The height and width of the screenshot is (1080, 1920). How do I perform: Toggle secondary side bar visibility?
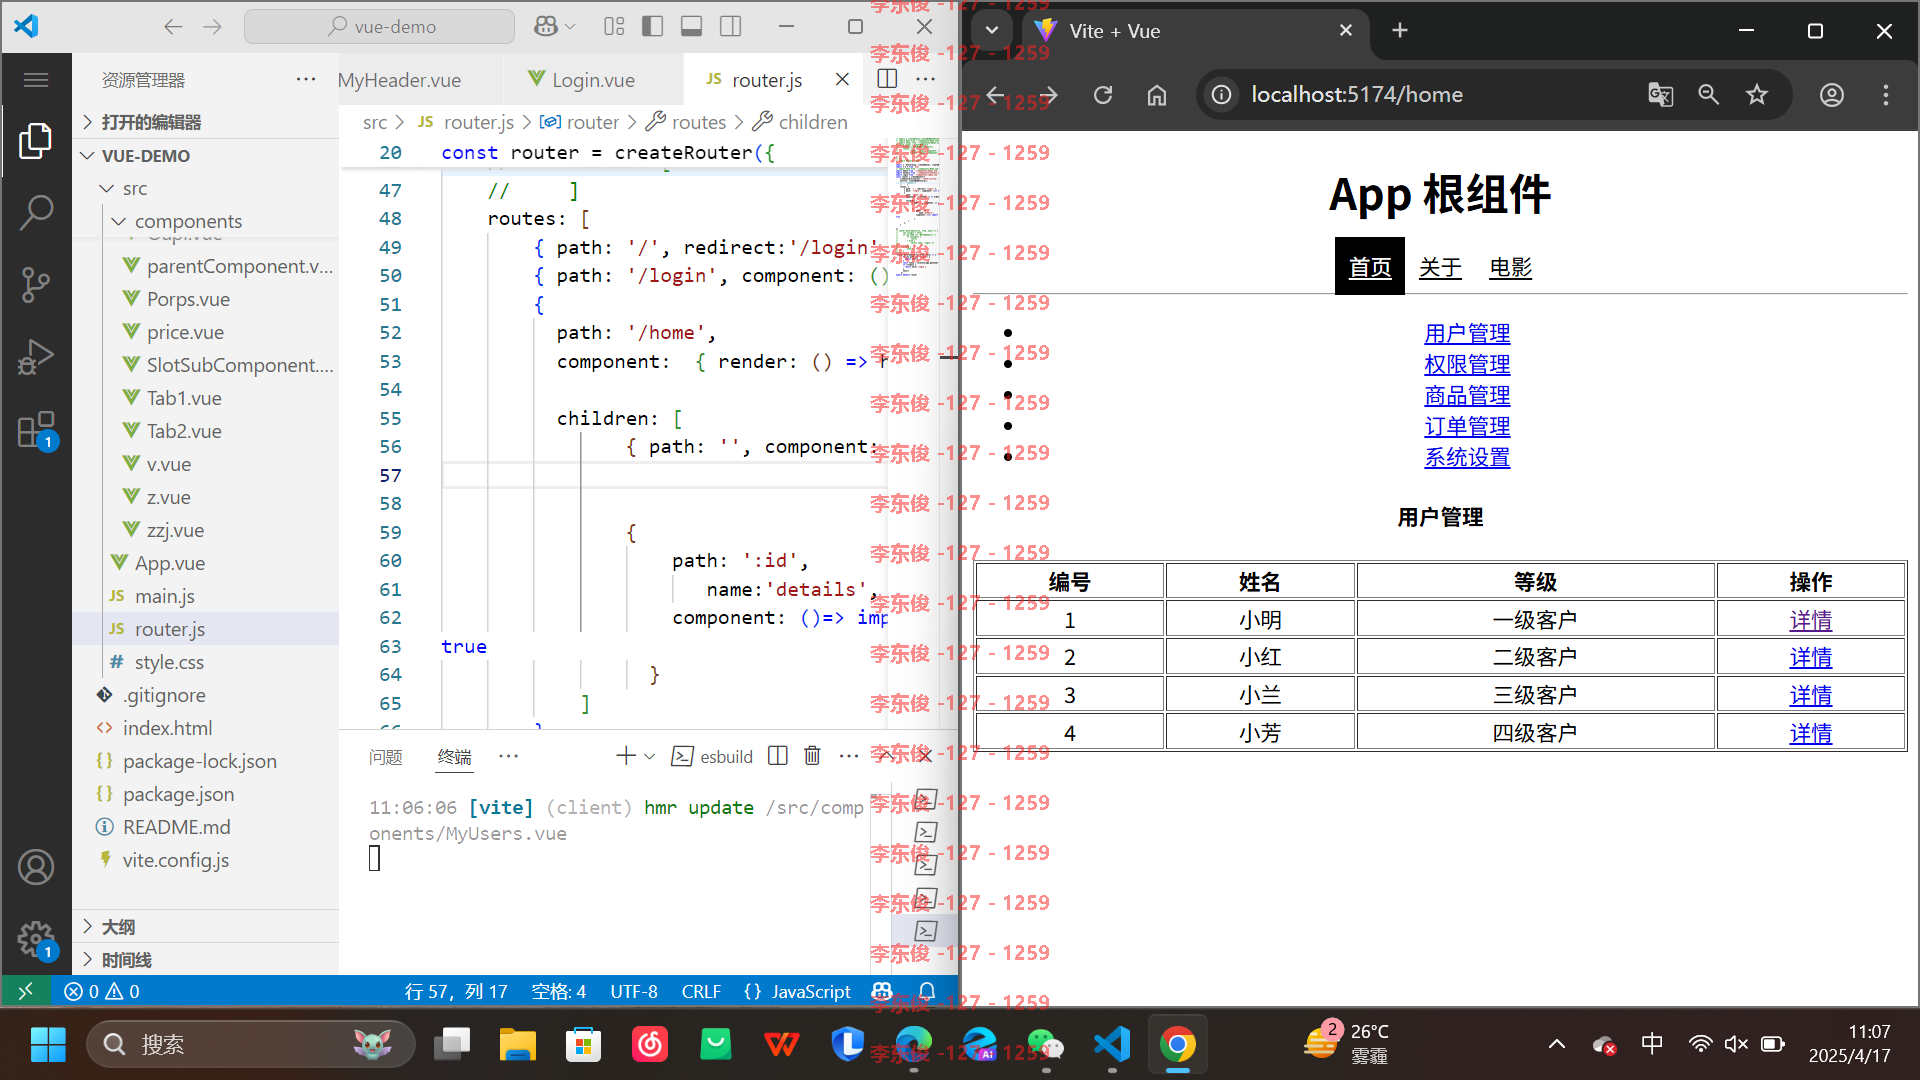tap(731, 27)
